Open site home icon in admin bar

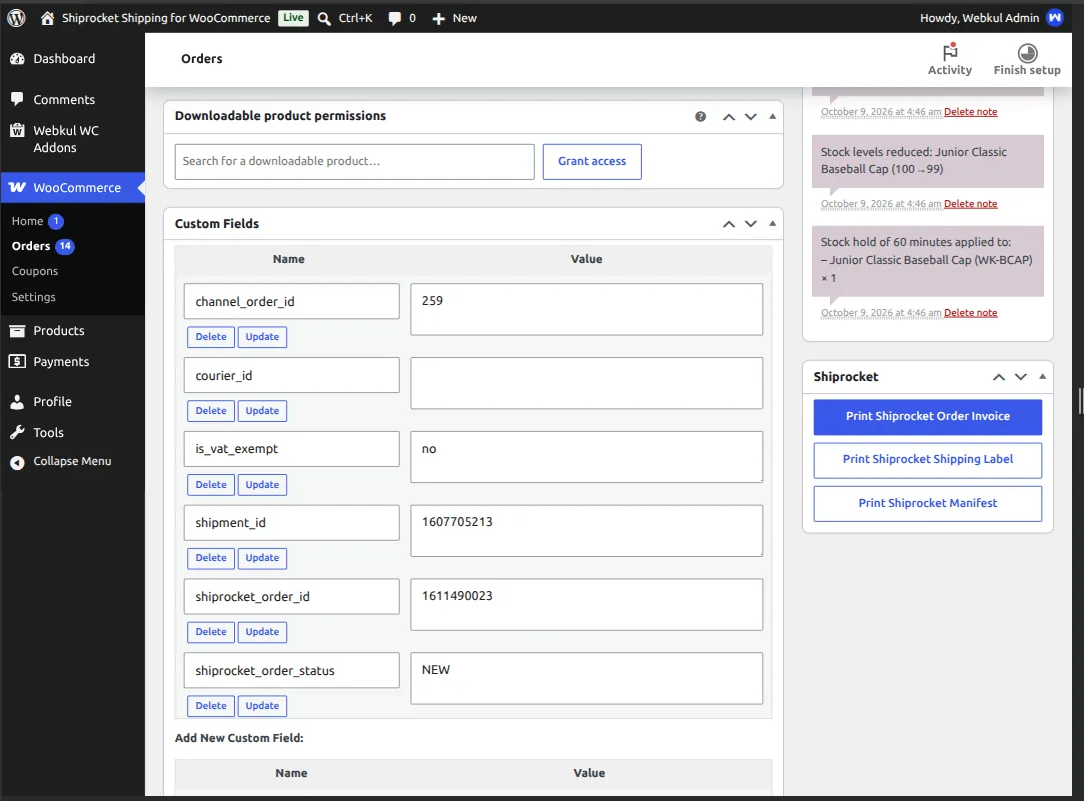pyautogui.click(x=47, y=18)
